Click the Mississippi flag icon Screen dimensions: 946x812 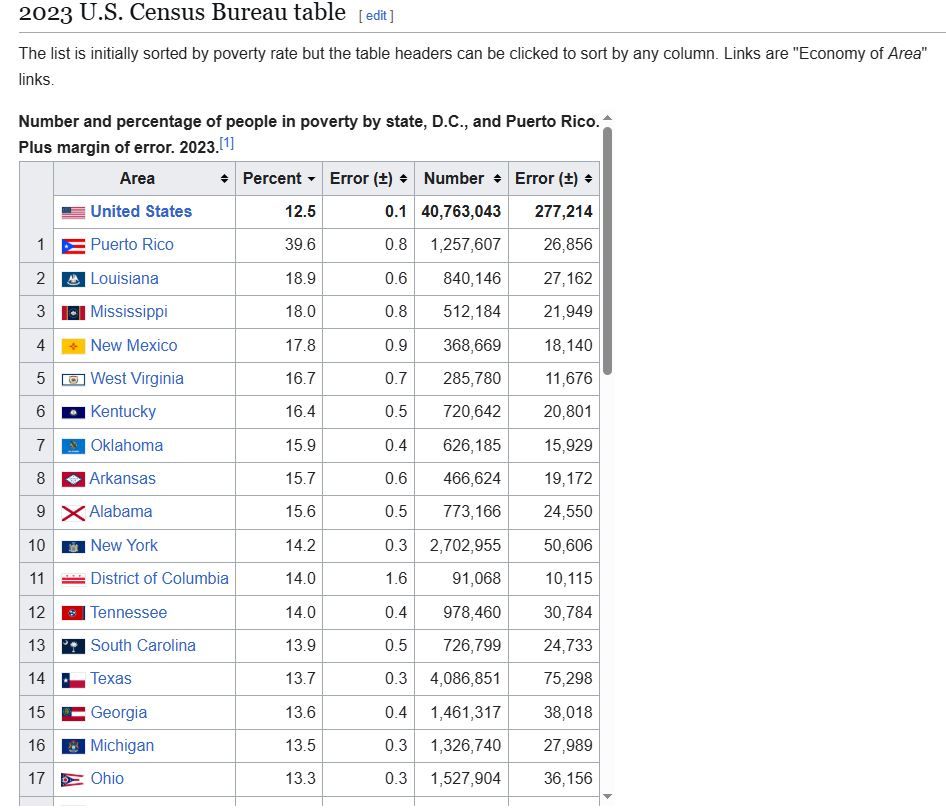(73, 312)
